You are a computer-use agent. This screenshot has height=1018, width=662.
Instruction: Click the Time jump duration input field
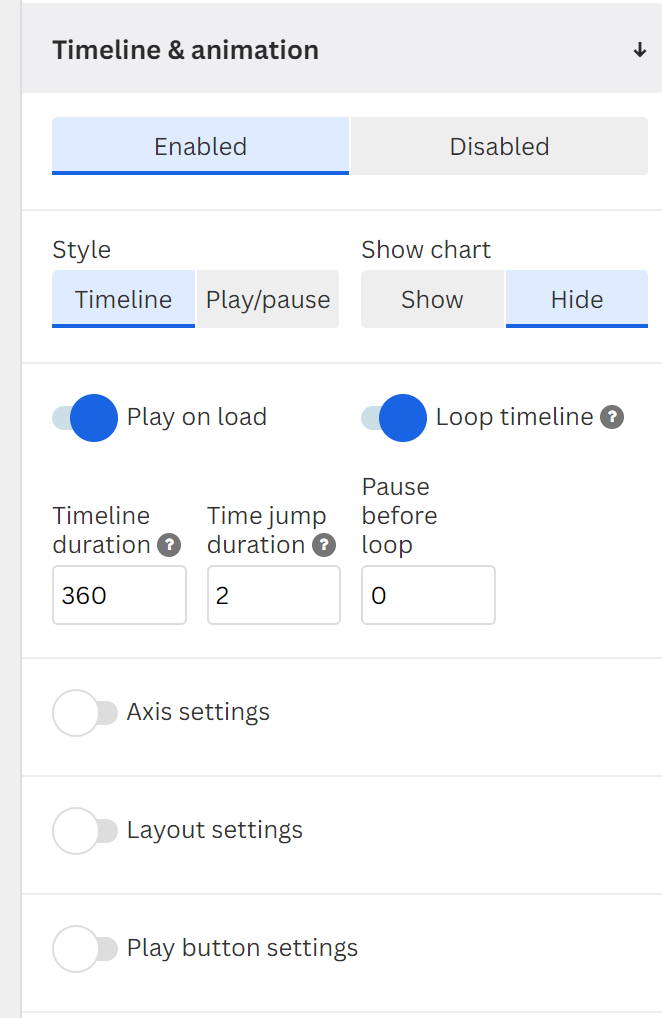274,595
